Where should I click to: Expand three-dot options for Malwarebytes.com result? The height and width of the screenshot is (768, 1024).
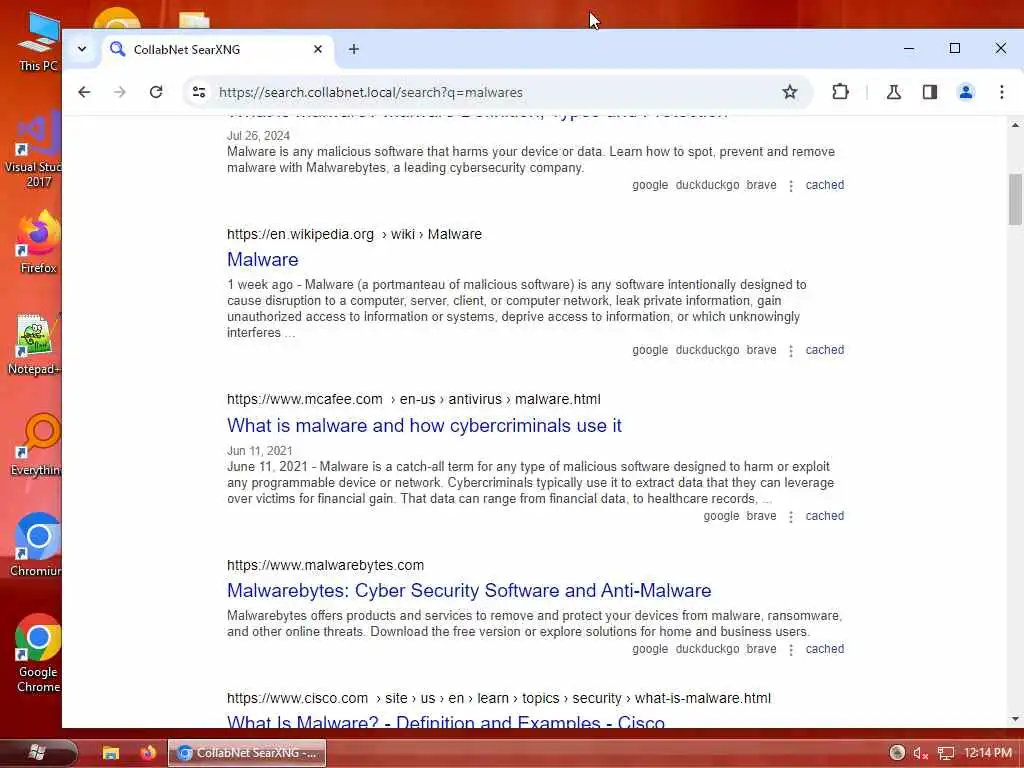(x=791, y=650)
